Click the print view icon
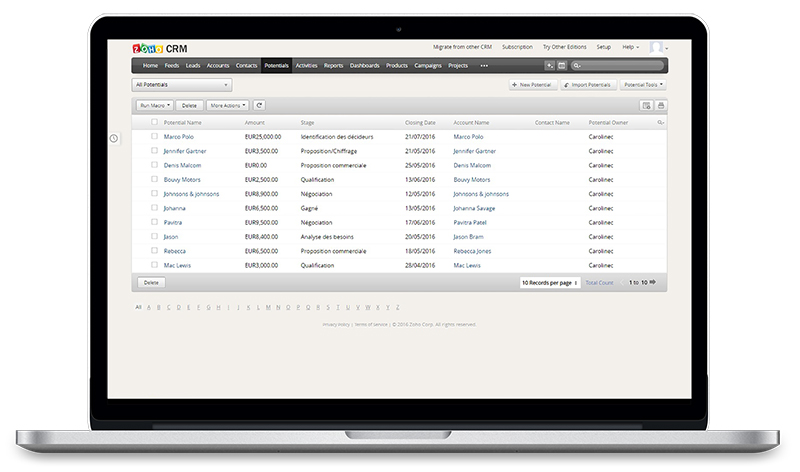This screenshot has height=472, width=800. click(661, 105)
